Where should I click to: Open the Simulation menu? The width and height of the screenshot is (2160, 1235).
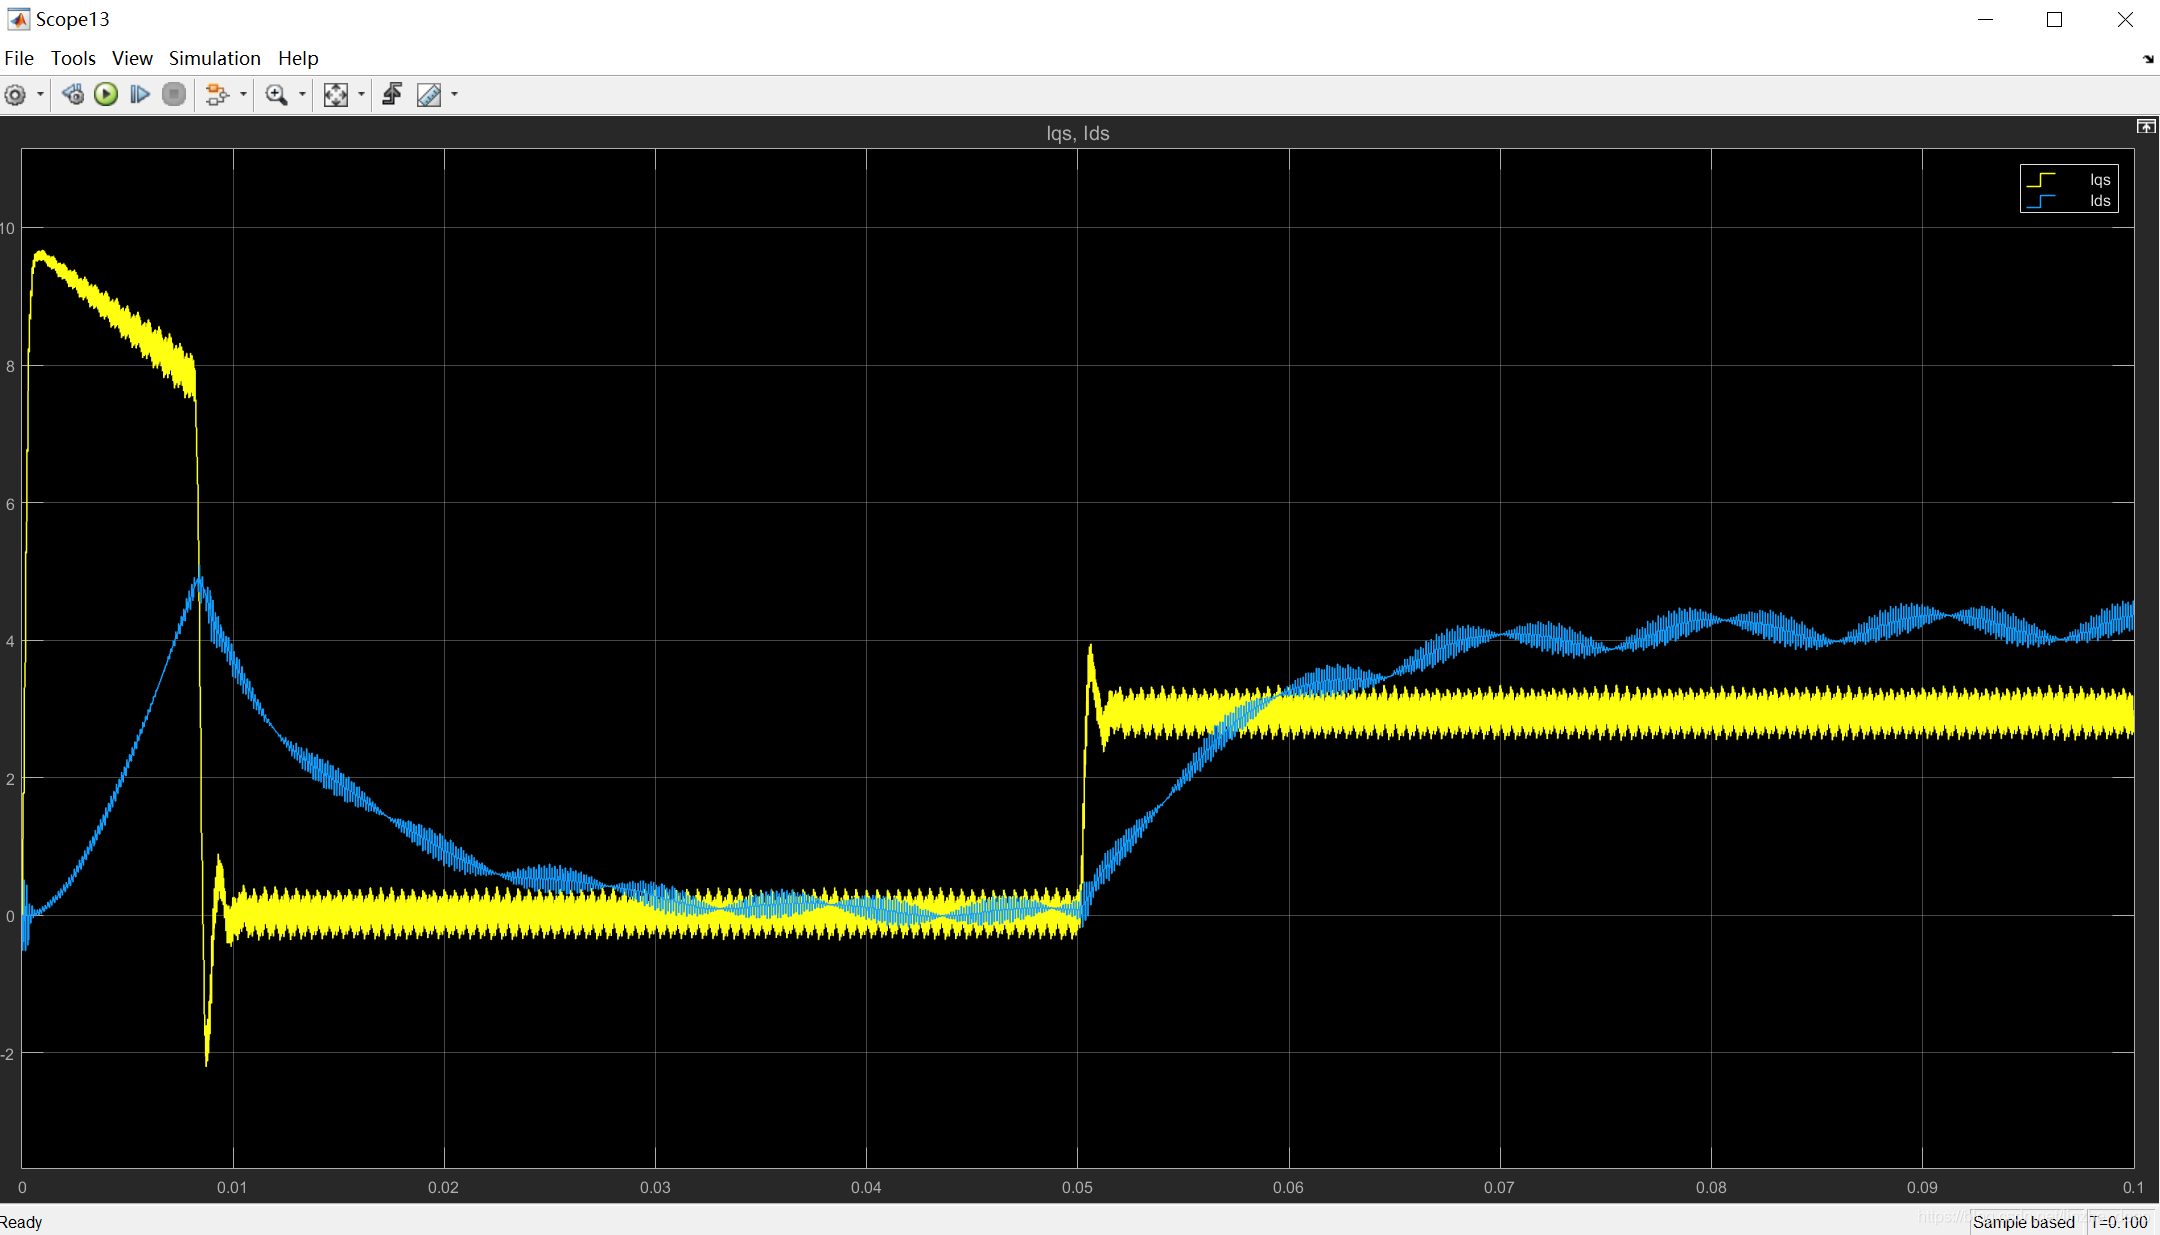tap(214, 58)
